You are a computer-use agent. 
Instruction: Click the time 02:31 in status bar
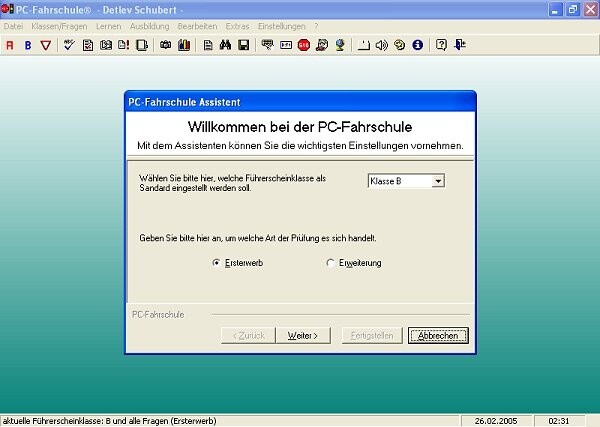[x=559, y=421]
